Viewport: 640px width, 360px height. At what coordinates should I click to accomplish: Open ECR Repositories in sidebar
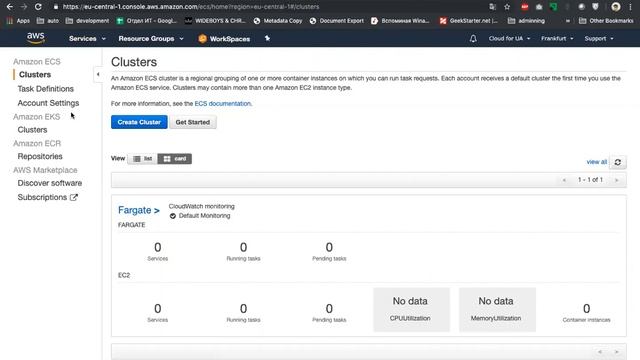click(x=40, y=156)
